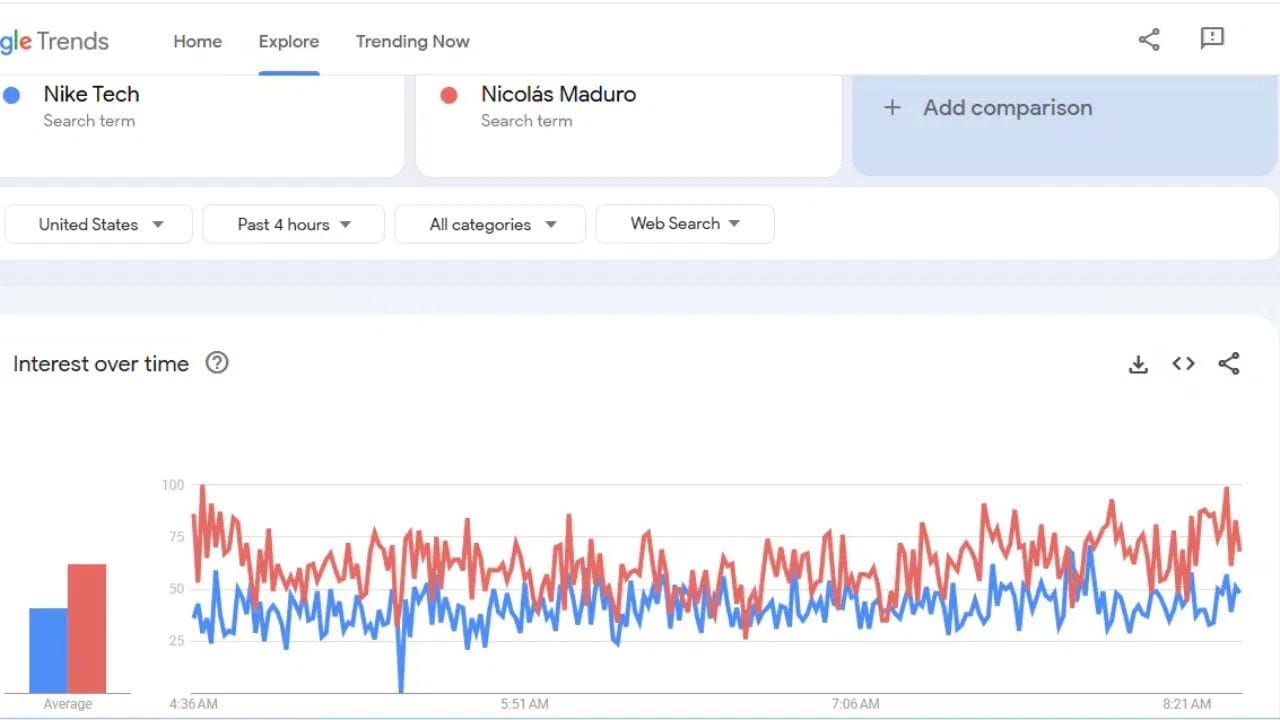The height and width of the screenshot is (720, 1280).
Task: Open help for Interest over time
Action: click(217, 363)
